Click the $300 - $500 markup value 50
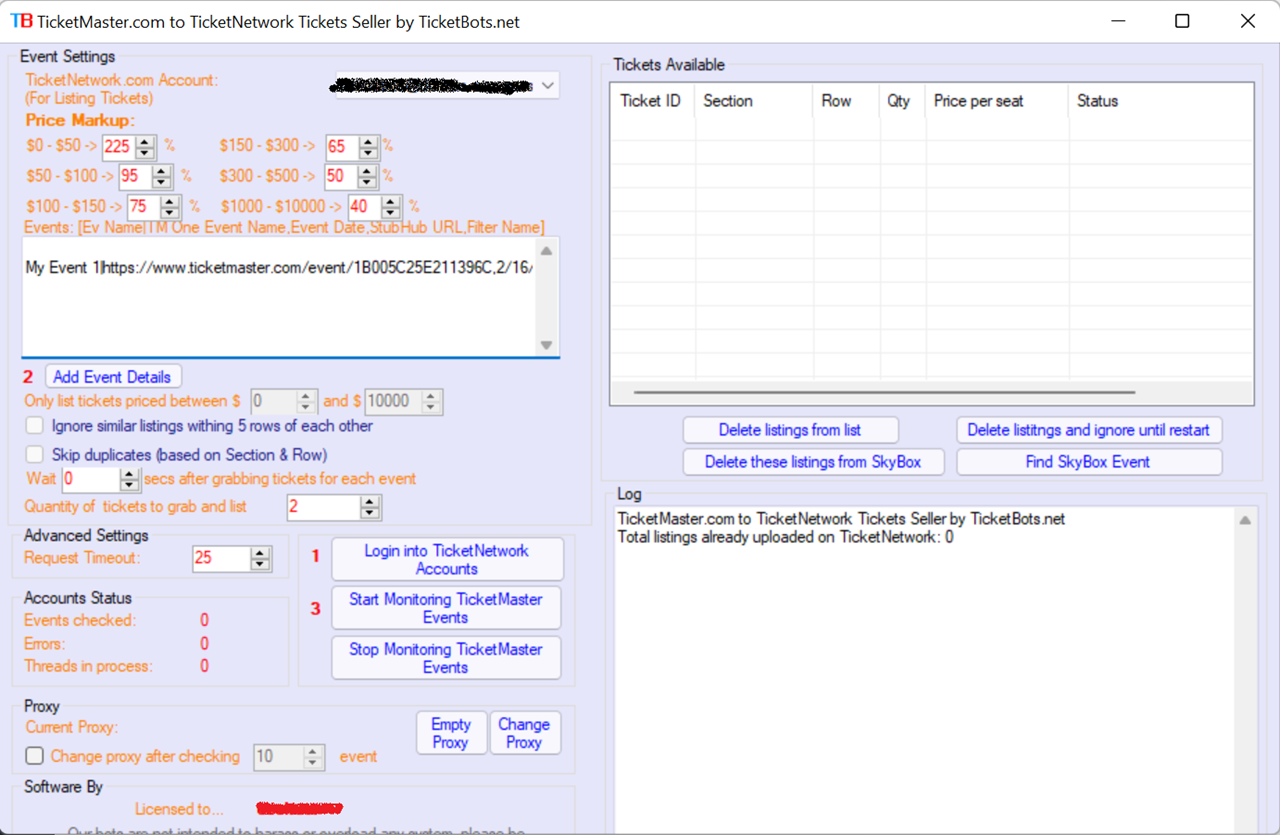Screen dimensions: 1280x835 pos(341,177)
